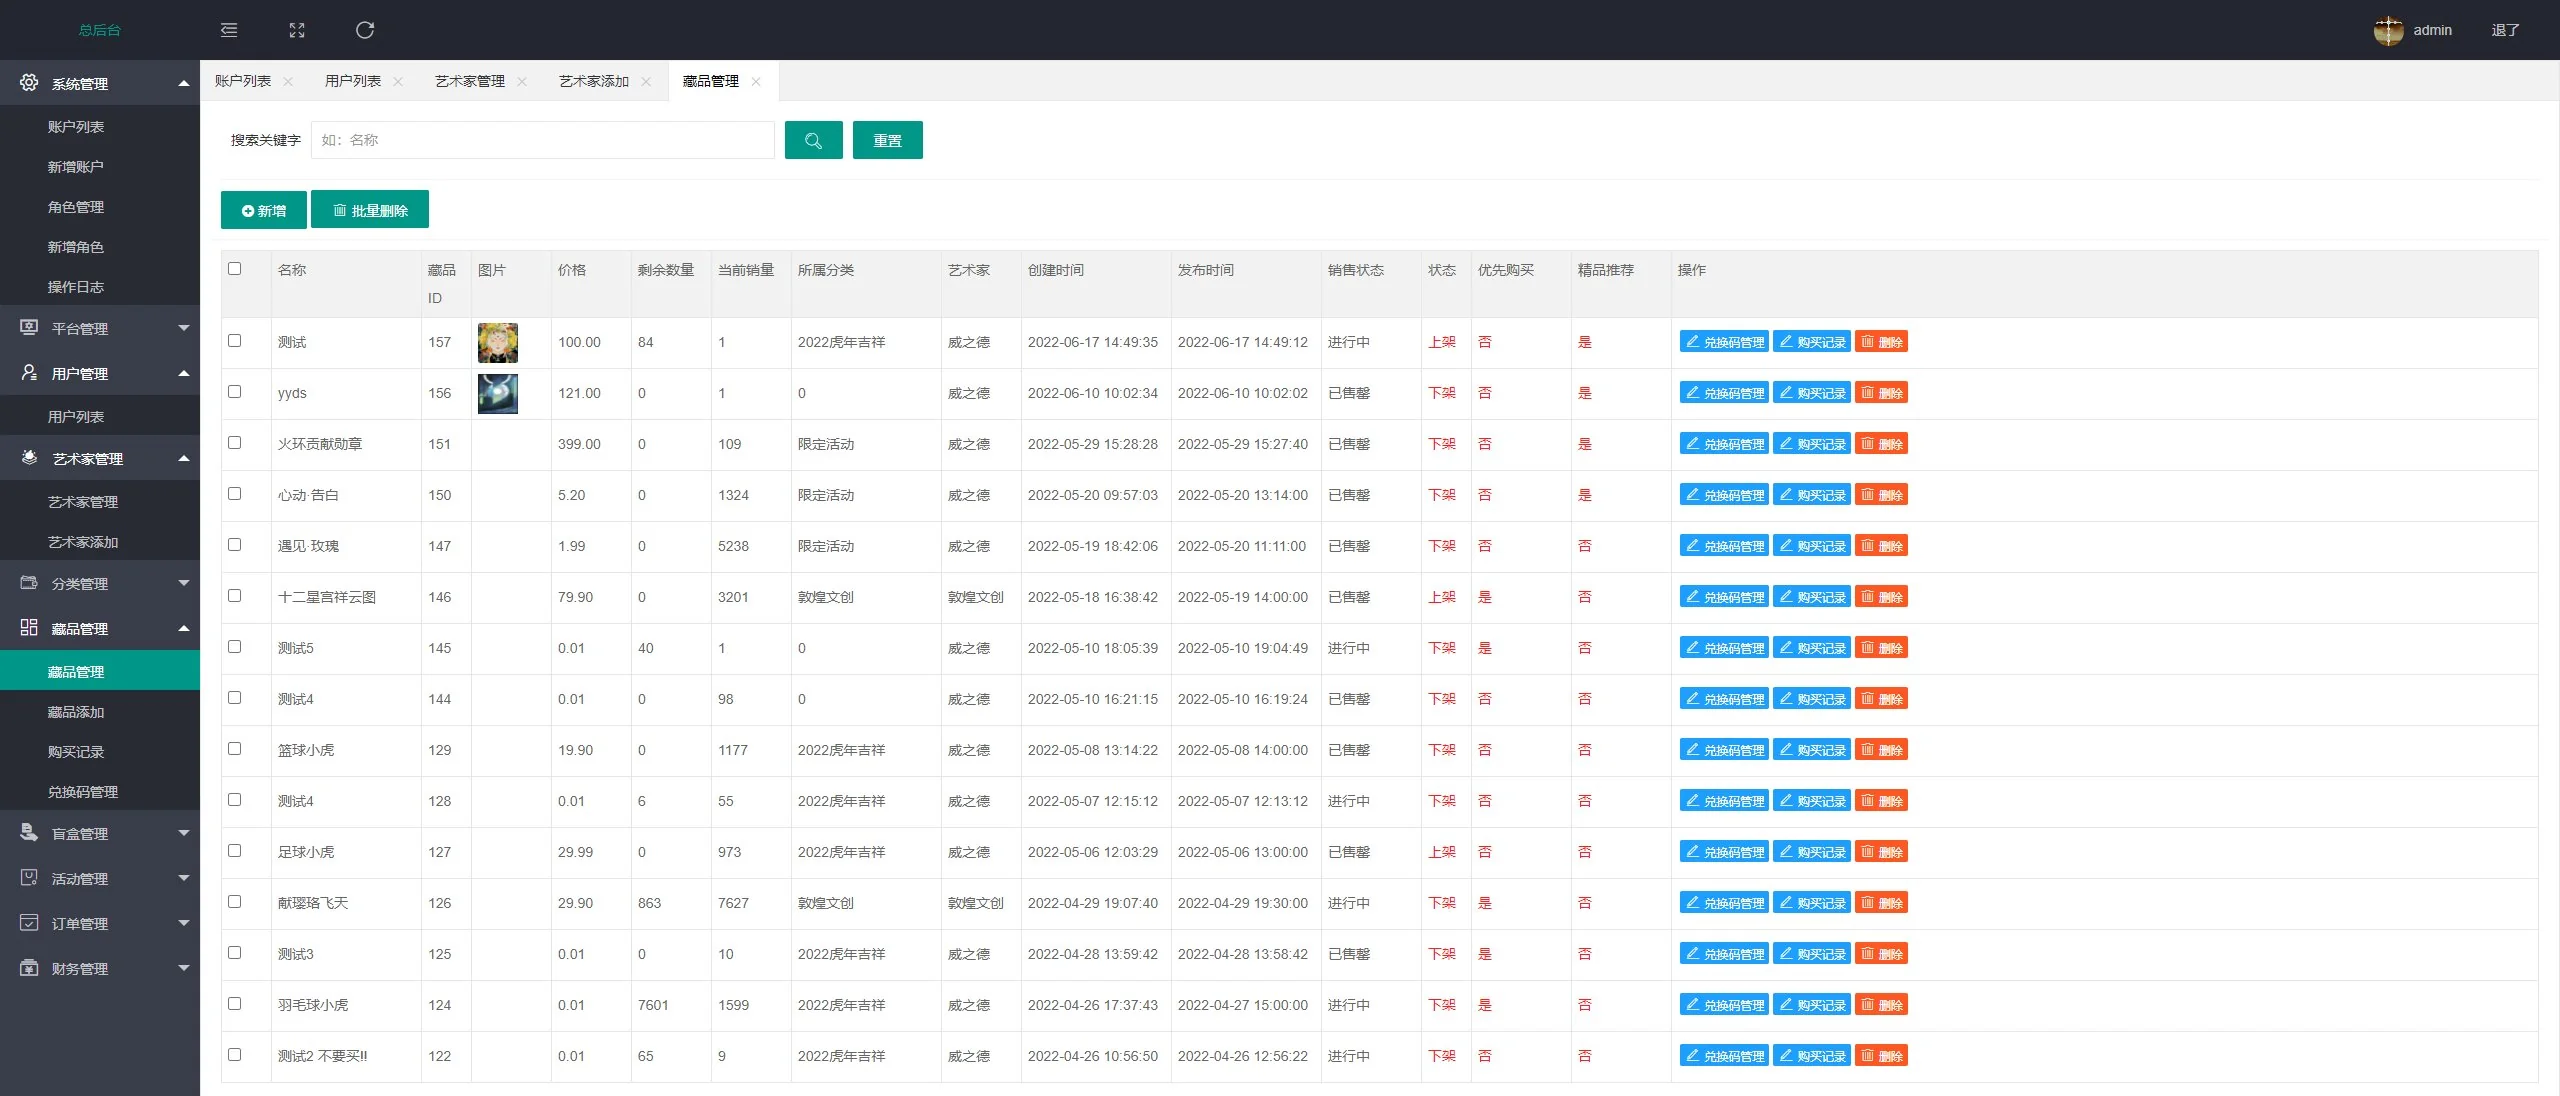The image size is (2560, 1096).
Task: Click the refresh page icon
Action: [x=365, y=30]
